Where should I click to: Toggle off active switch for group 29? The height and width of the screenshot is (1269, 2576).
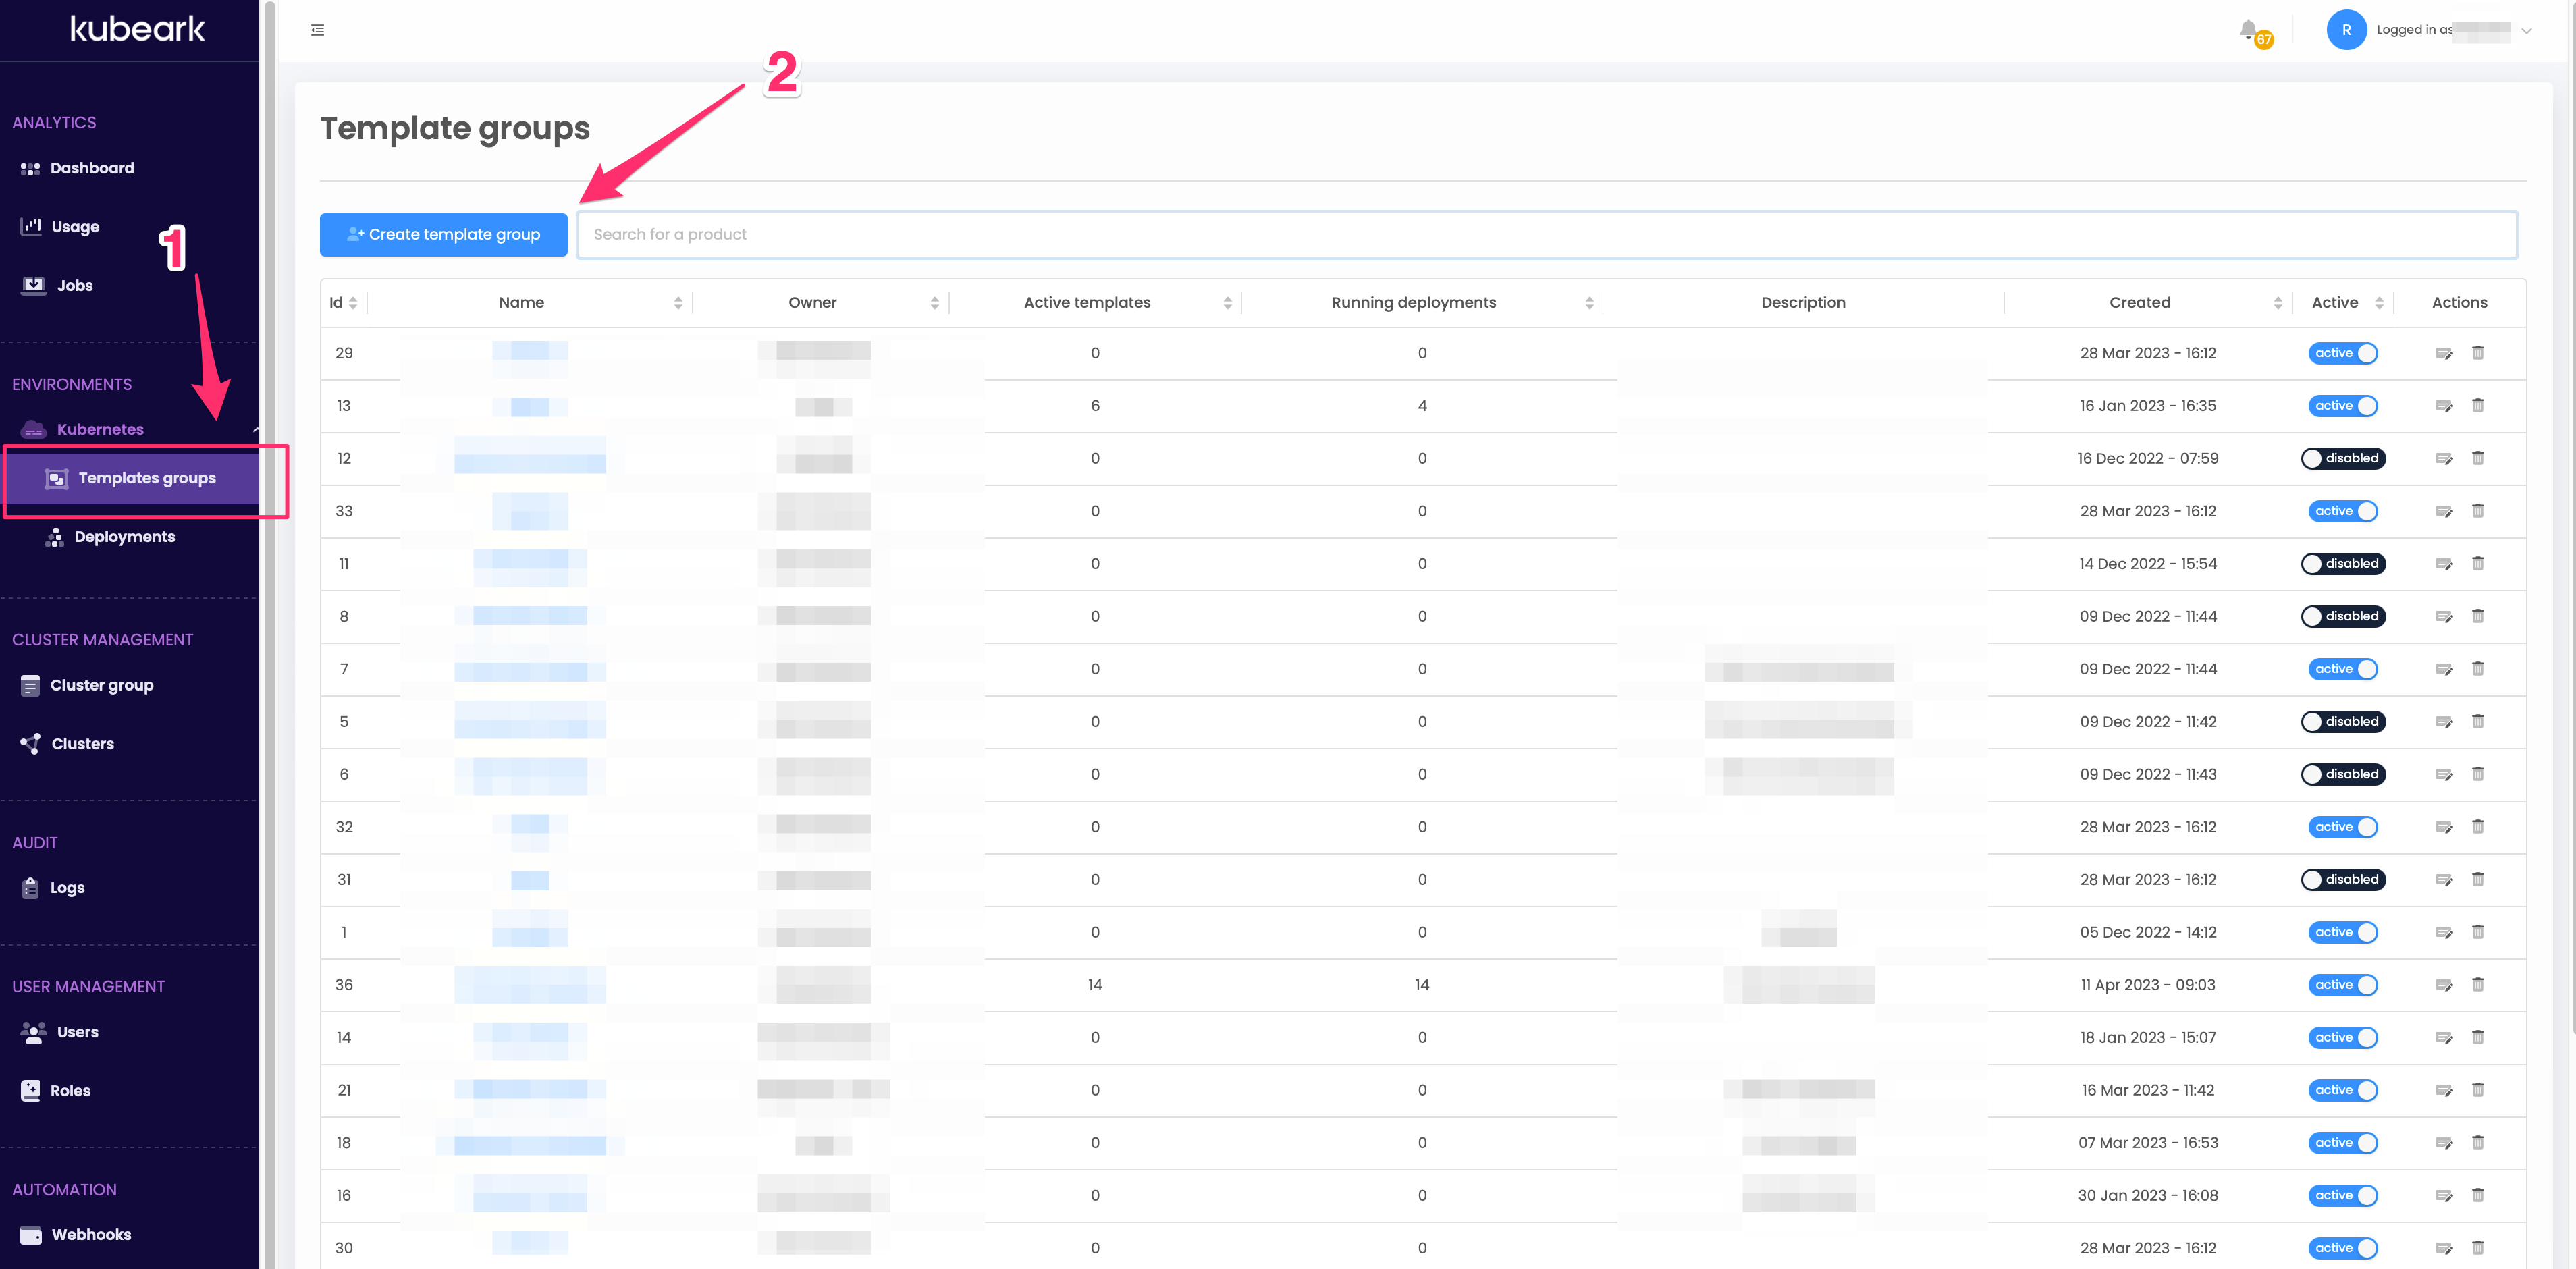pyautogui.click(x=2343, y=353)
